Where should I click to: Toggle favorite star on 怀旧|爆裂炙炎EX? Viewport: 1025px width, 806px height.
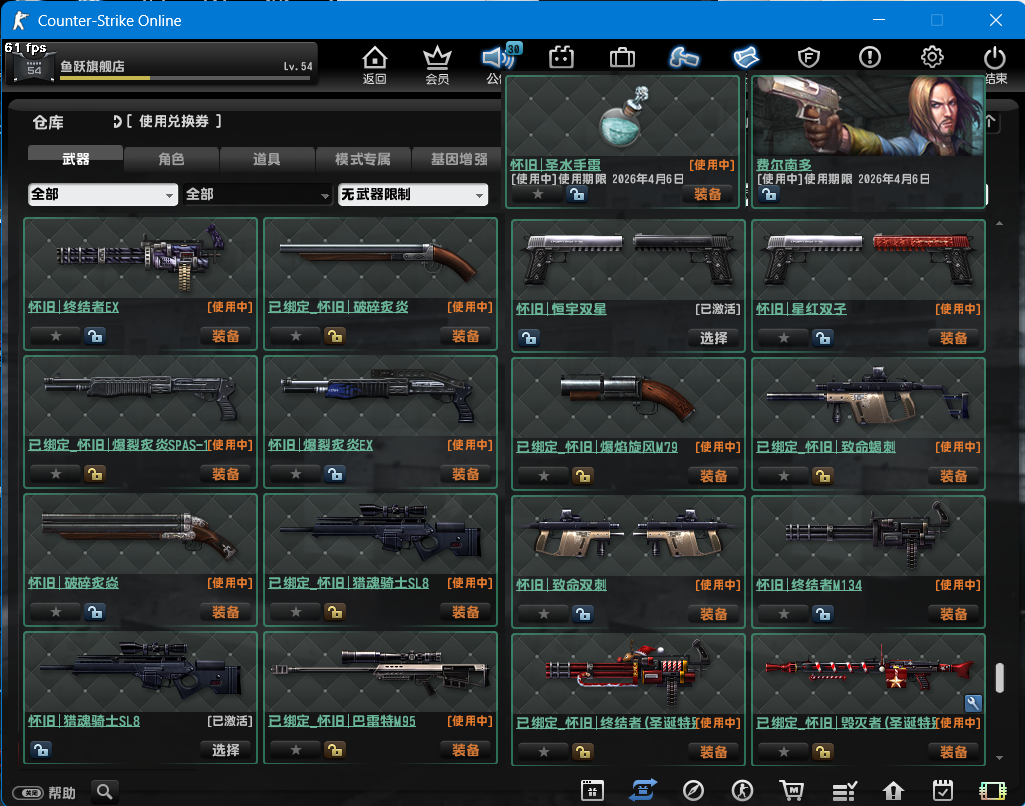click(x=295, y=474)
